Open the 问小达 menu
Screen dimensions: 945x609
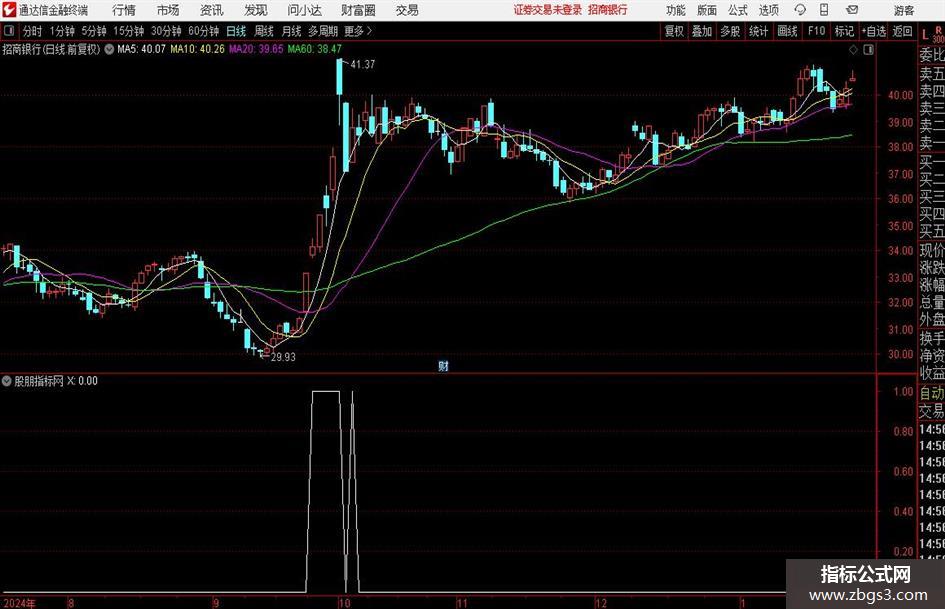[x=304, y=10]
